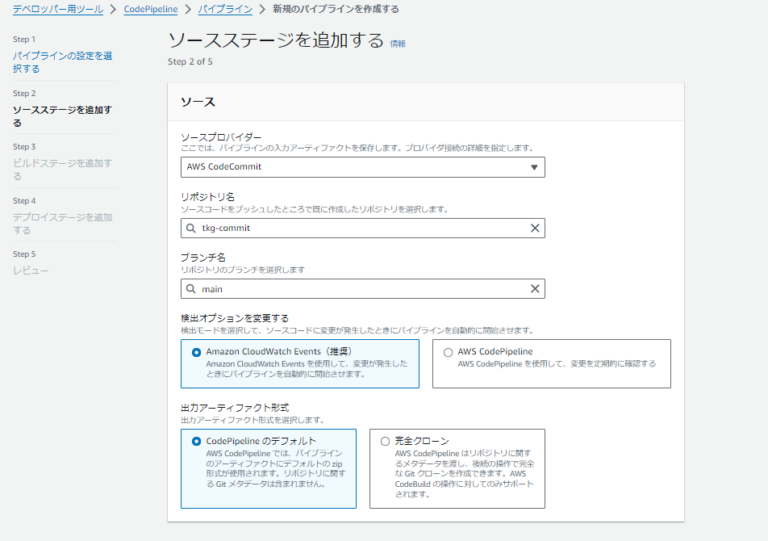Screen dimensions: 768x541
Task: Click the main branch name field
Action: [362, 289]
